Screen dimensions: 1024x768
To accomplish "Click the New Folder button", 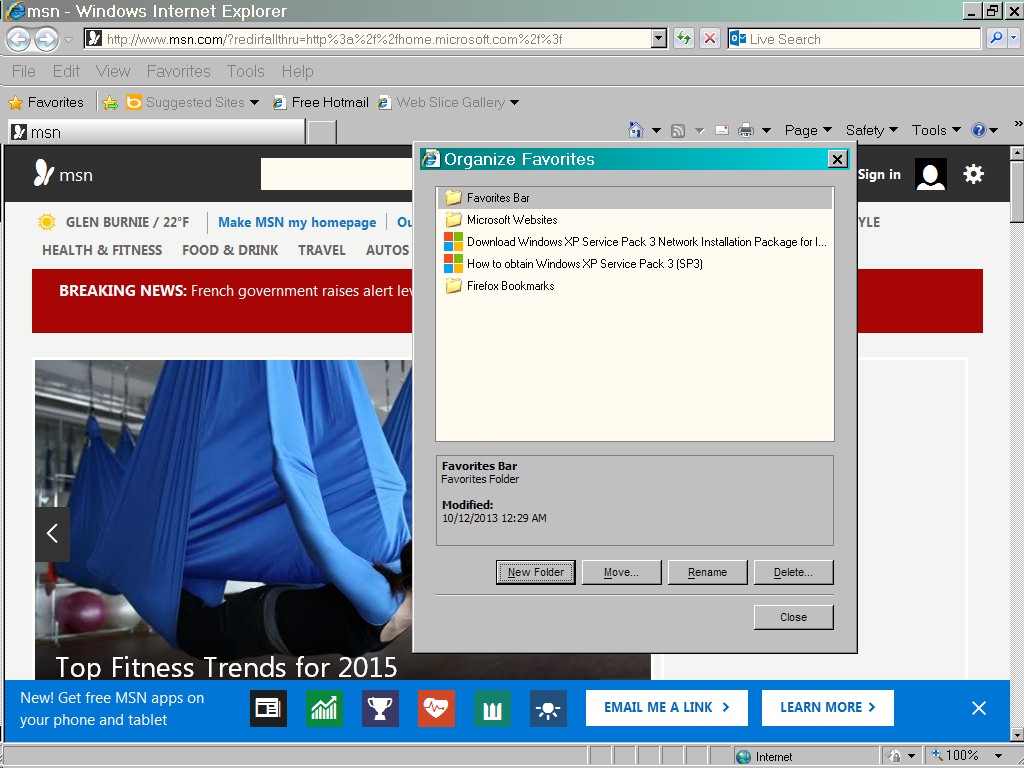I will pyautogui.click(x=535, y=572).
